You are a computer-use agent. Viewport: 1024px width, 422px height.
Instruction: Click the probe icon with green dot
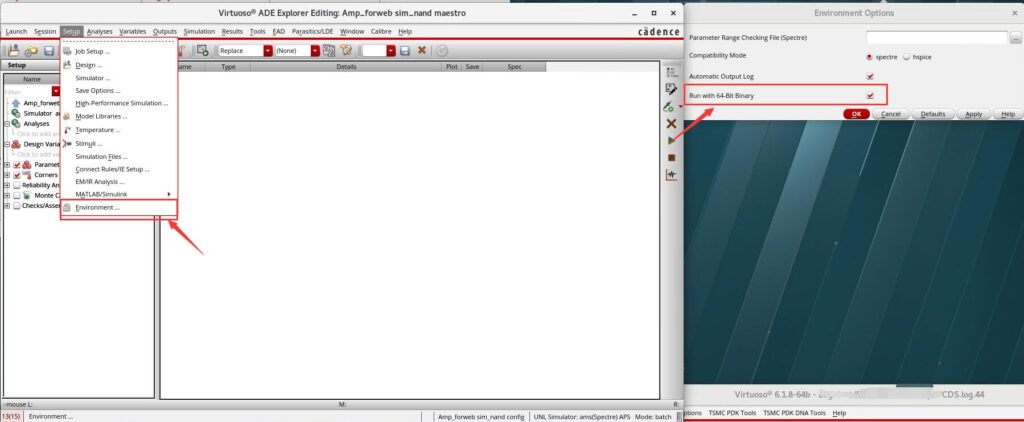668,106
